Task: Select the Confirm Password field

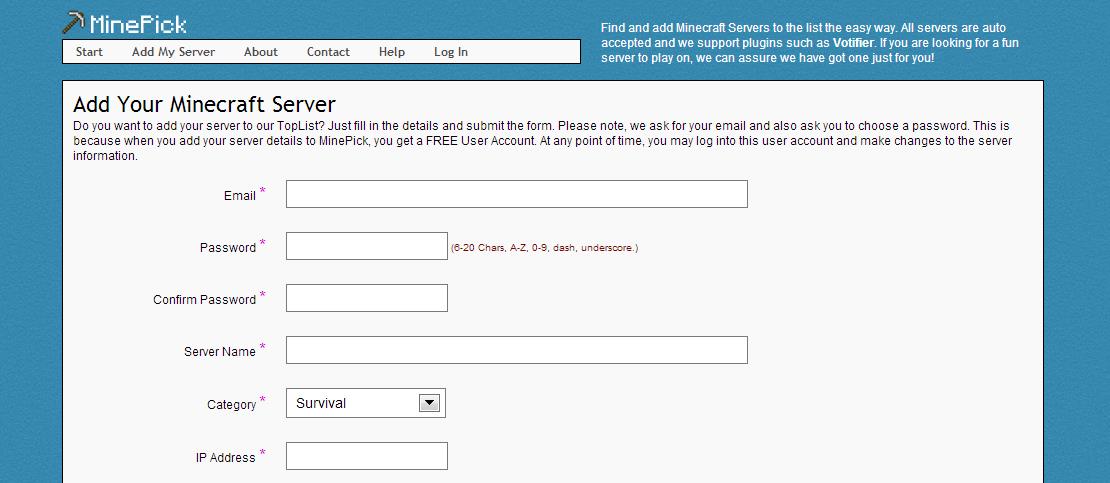Action: pos(366,298)
